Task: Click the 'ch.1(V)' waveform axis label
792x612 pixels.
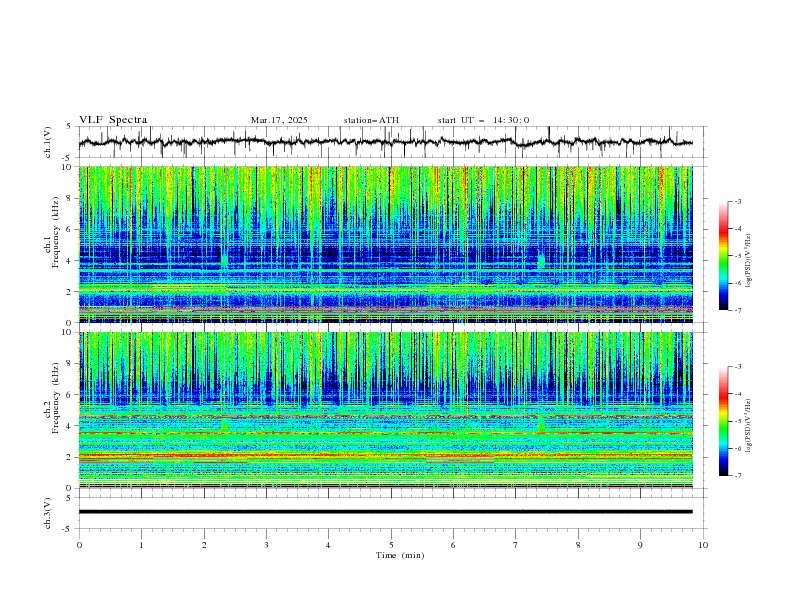Action: coord(48,142)
